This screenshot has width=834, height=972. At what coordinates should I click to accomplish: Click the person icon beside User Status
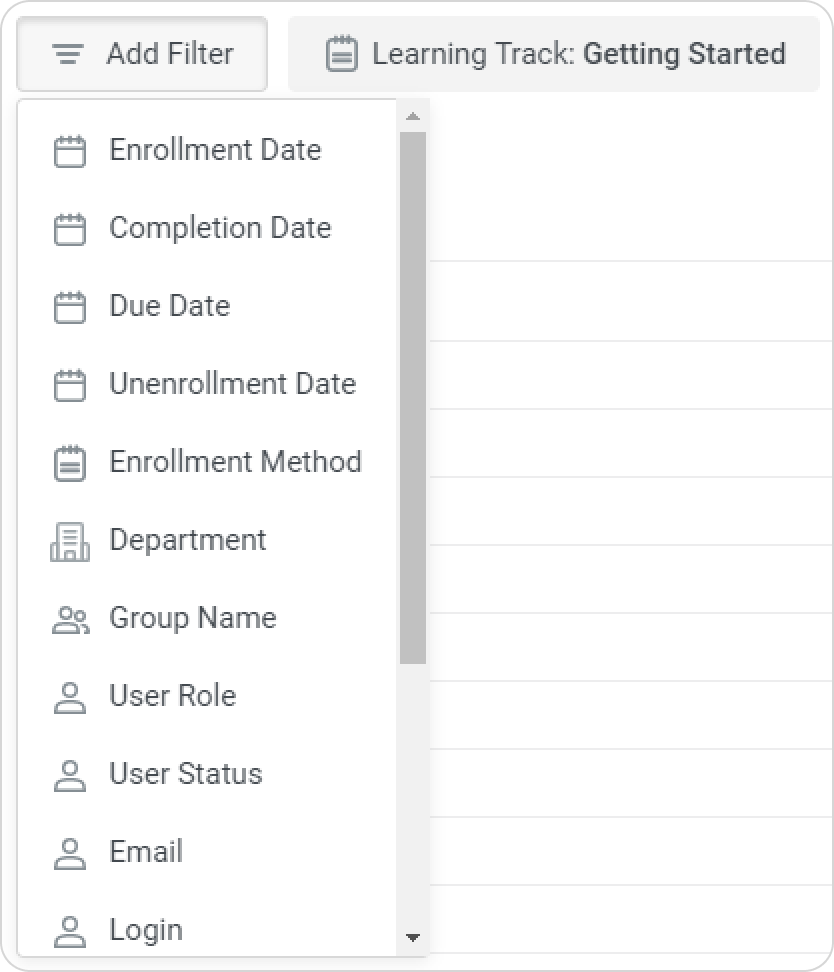tap(69, 775)
